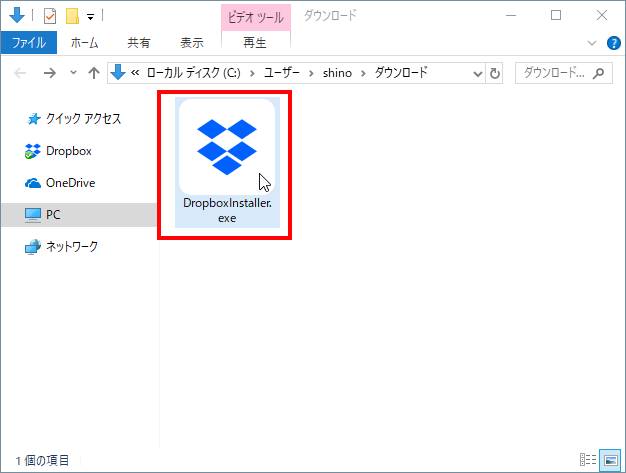The image size is (626, 473).
Task: Click the ダウンロード search box
Action: (x=563, y=73)
